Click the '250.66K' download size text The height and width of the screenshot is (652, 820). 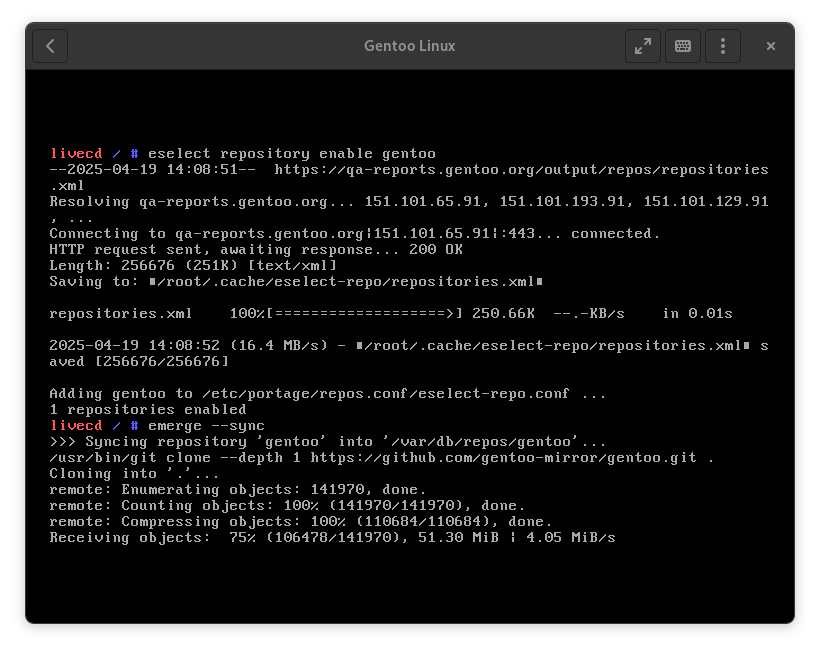(x=503, y=314)
